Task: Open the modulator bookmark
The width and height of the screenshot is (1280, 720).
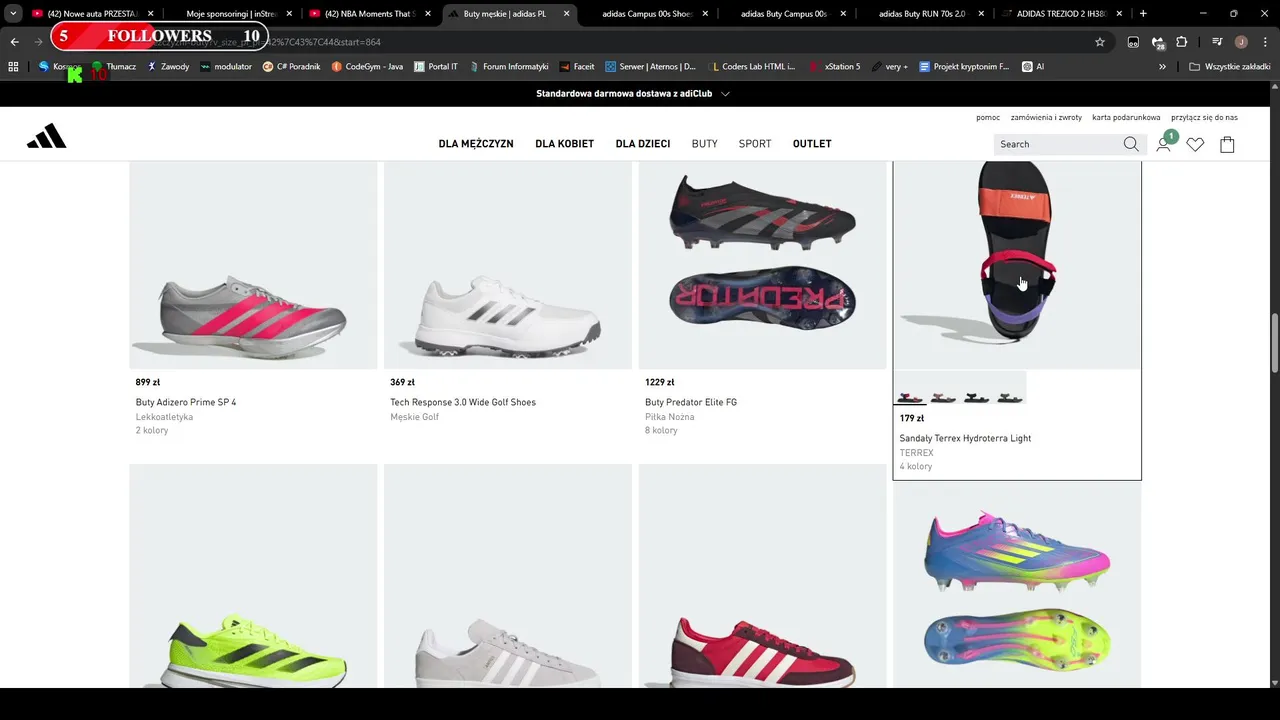Action: point(226,66)
